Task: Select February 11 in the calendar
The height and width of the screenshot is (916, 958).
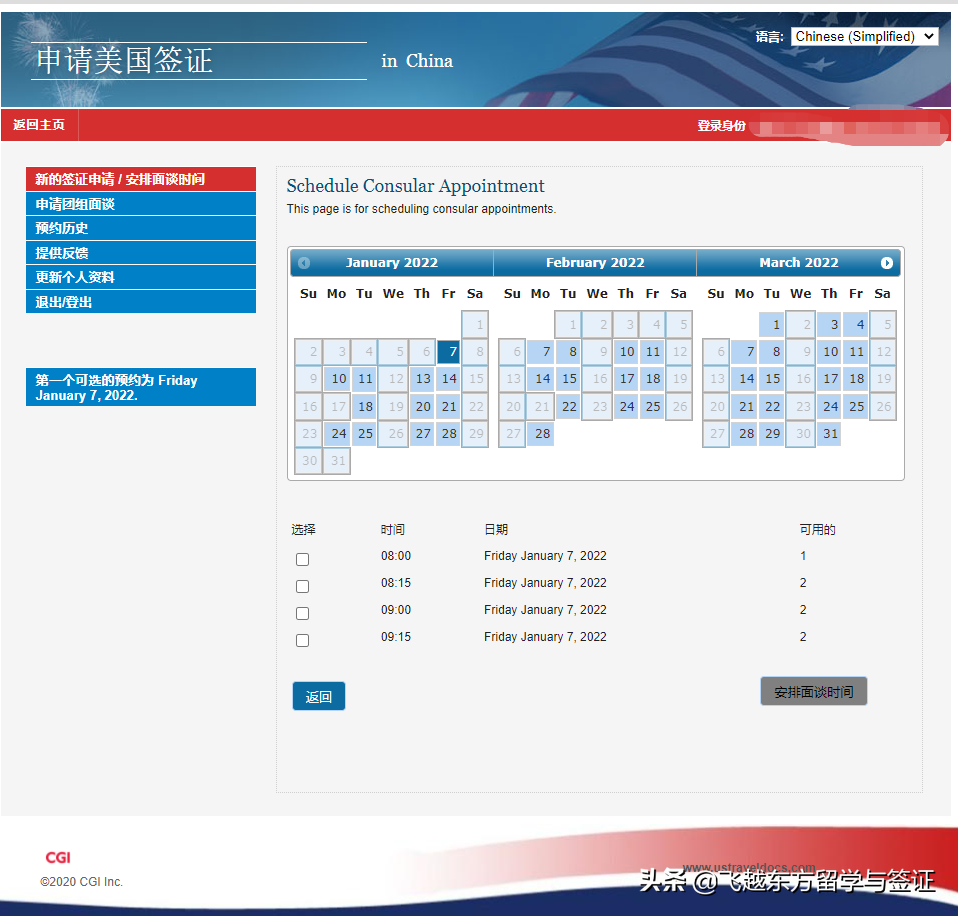Action: [653, 351]
